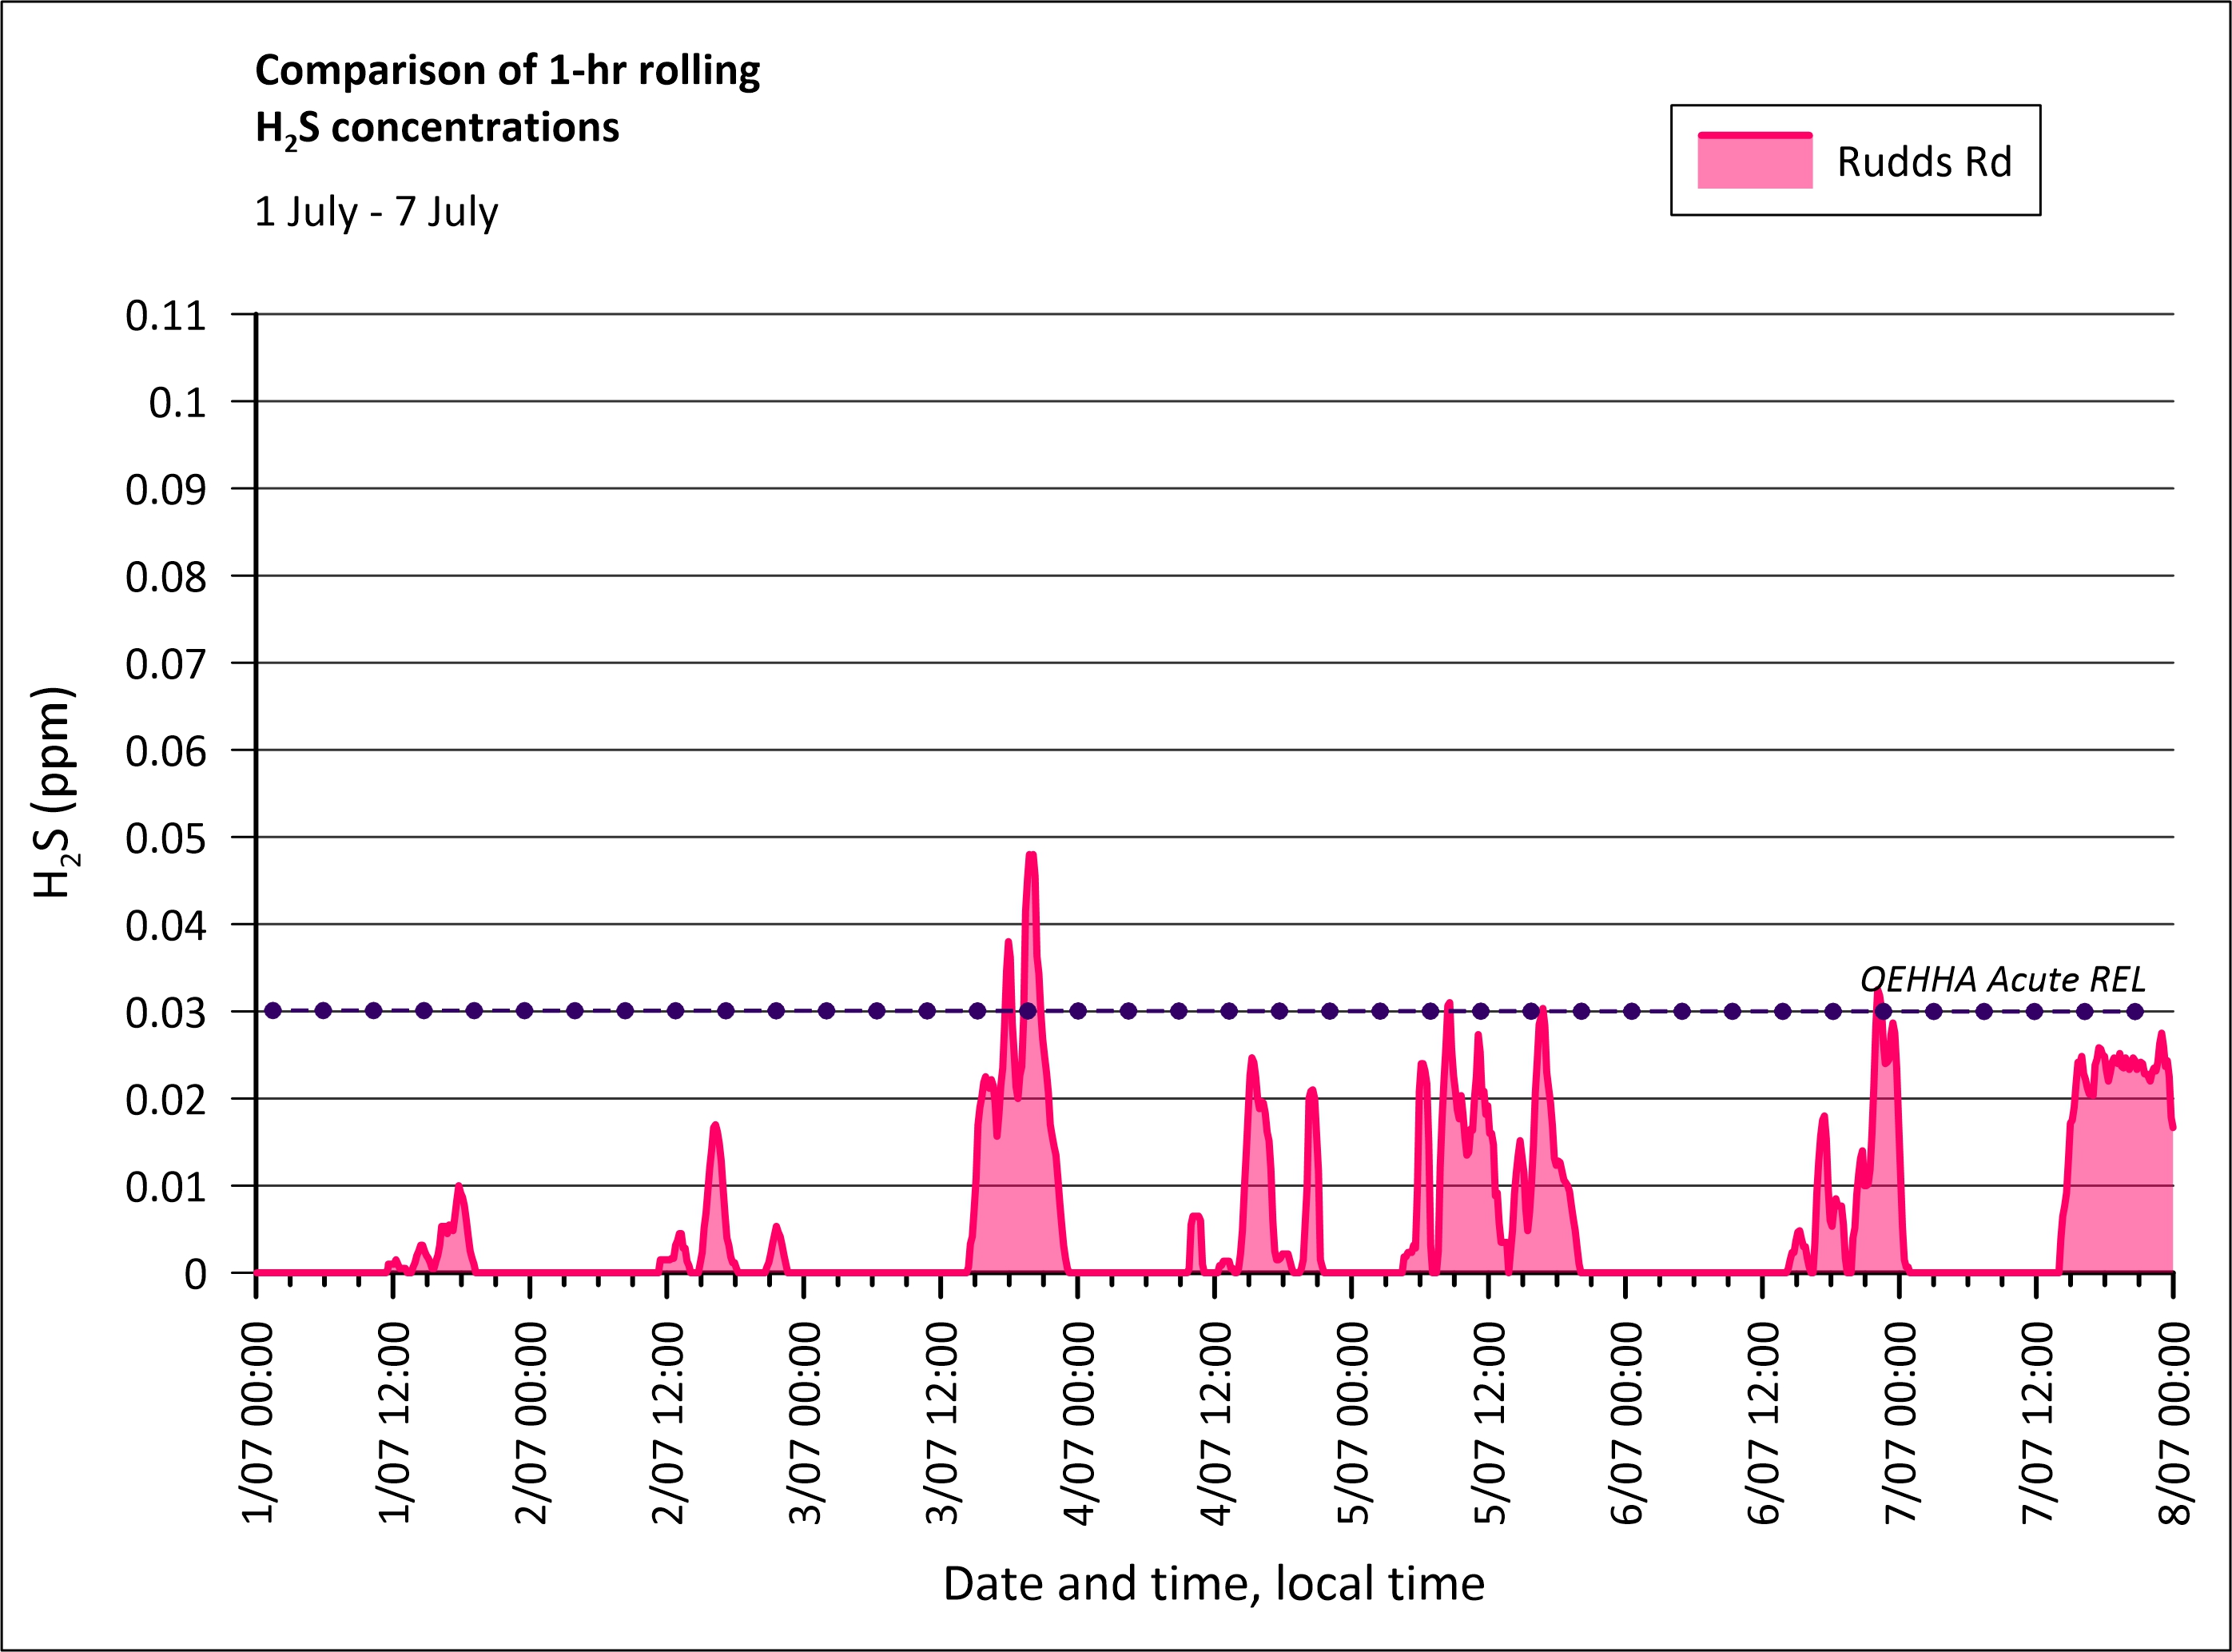This screenshot has height=1652, width=2232.
Task: Select the H2S (ppm) y-axis title
Action: [x=54, y=793]
